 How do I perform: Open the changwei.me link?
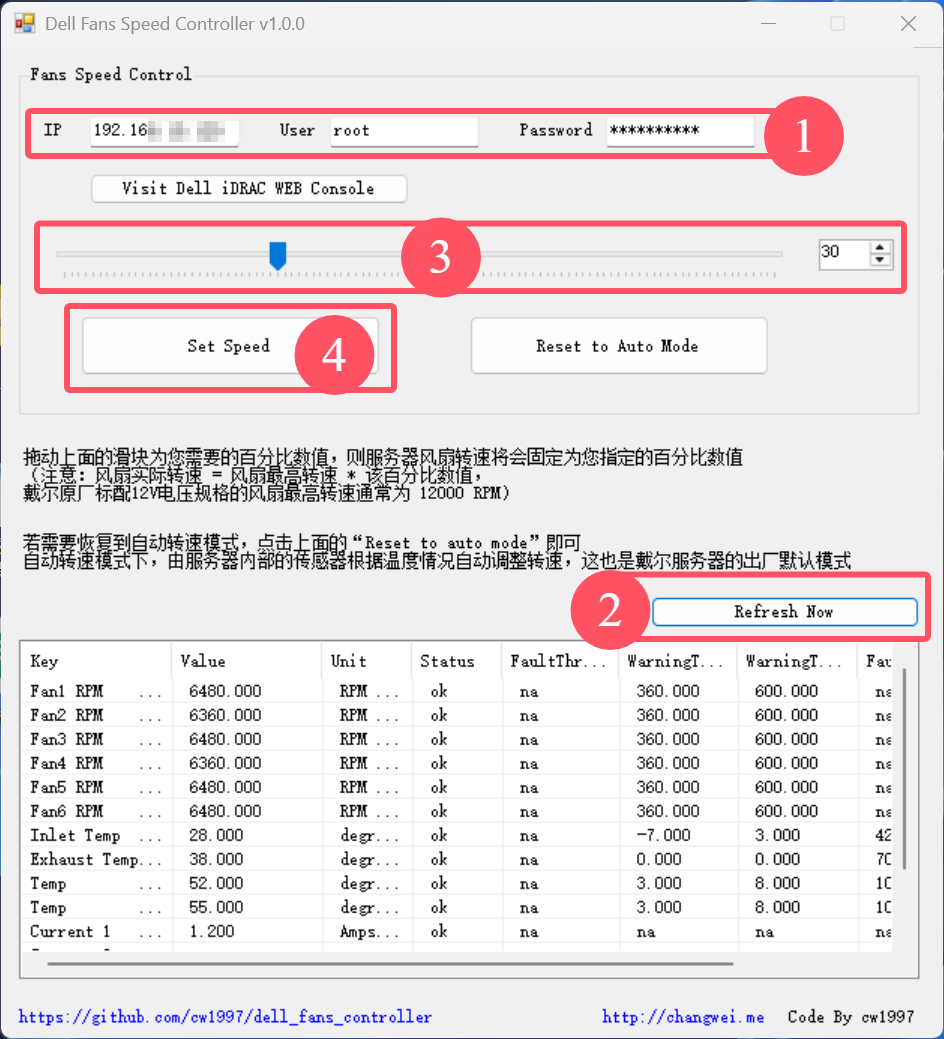683,1016
